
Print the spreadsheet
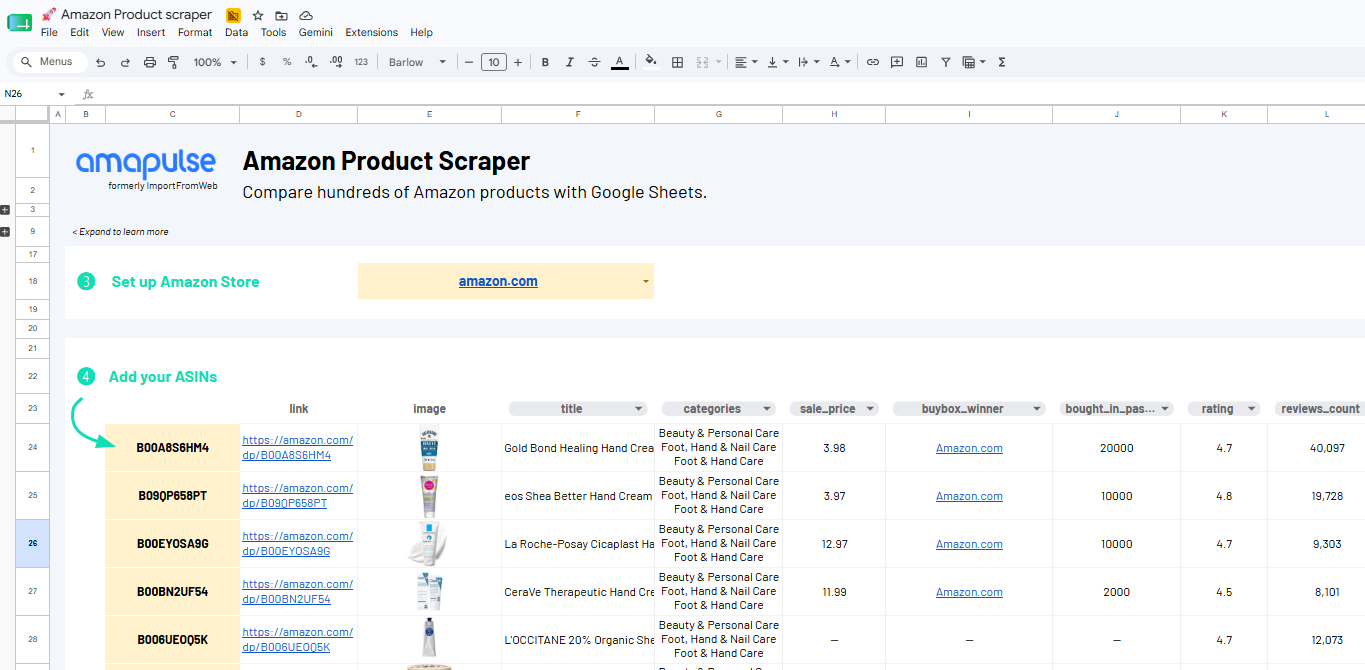point(150,62)
